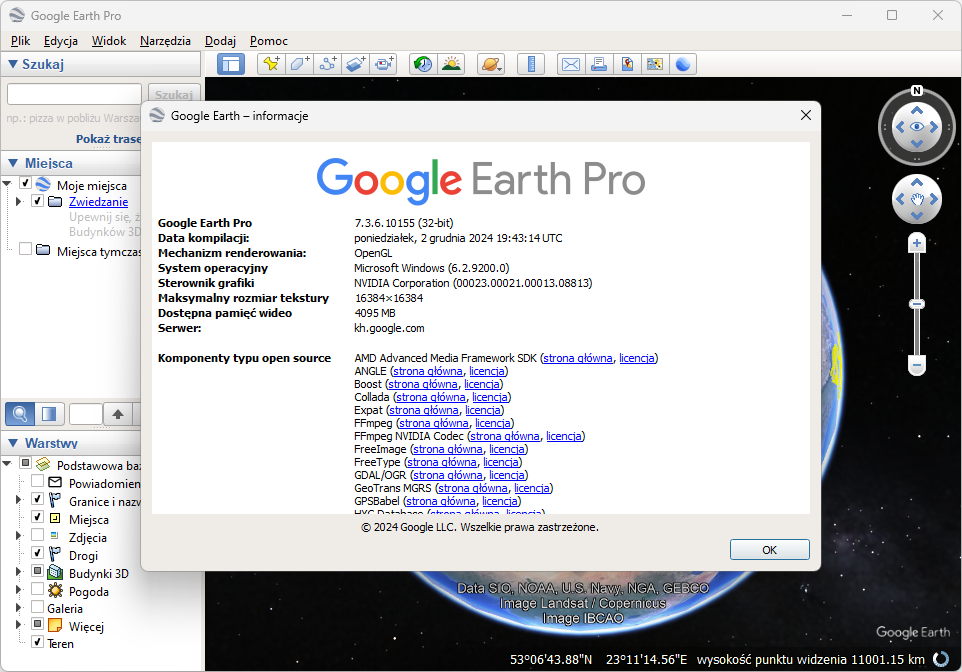Screen dimensions: 962x672
Task: Collapse the Warstwy panel
Action: pos(13,443)
